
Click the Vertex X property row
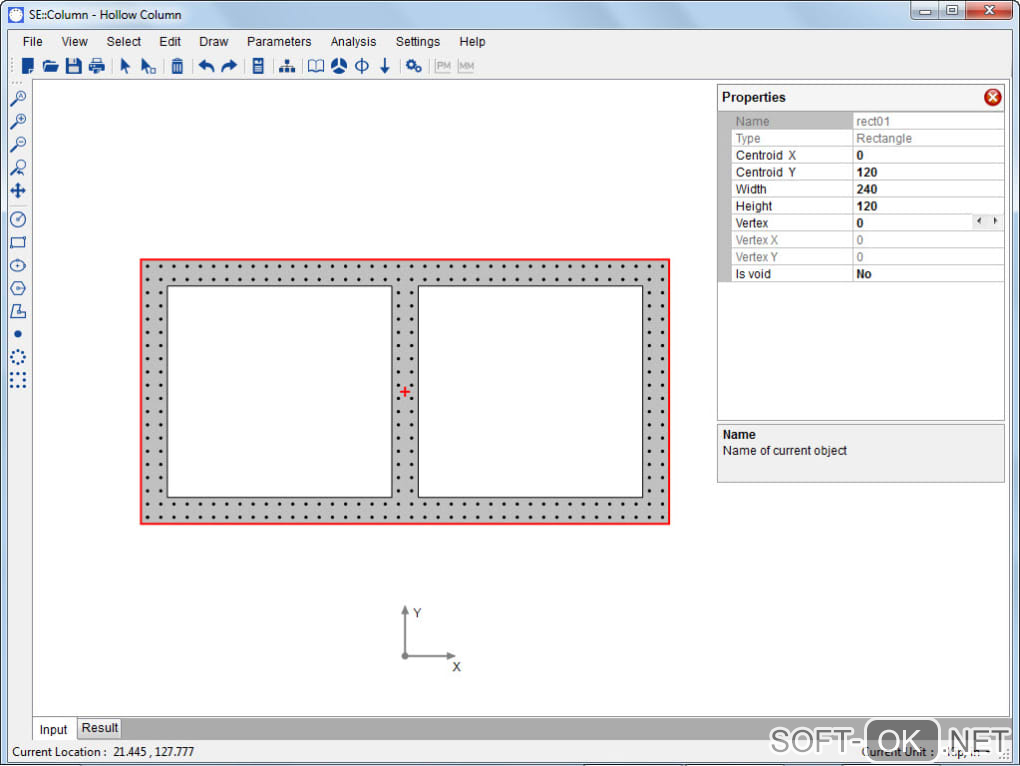click(x=868, y=240)
